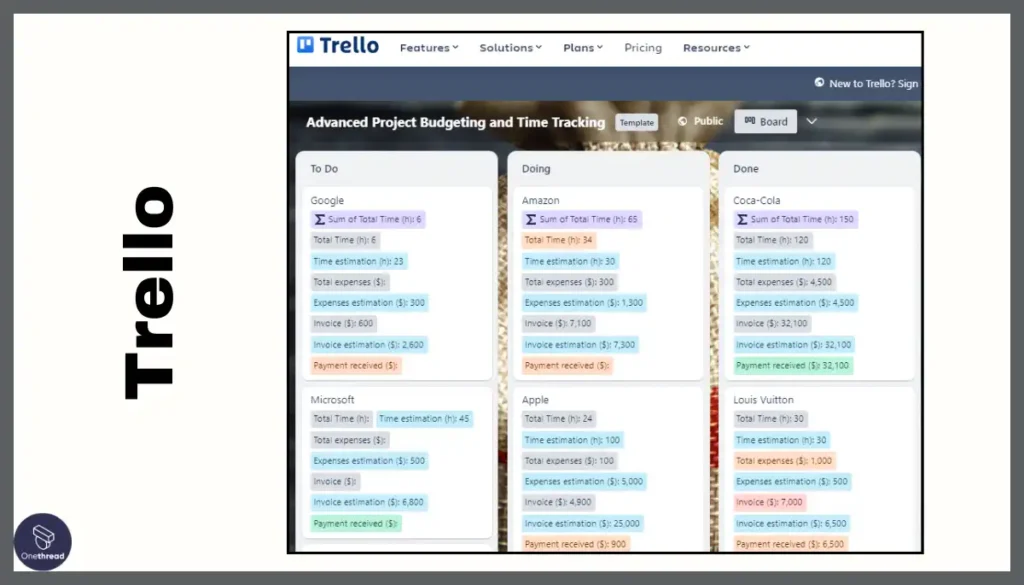
Task: Open the Plans menu
Action: pyautogui.click(x=583, y=48)
